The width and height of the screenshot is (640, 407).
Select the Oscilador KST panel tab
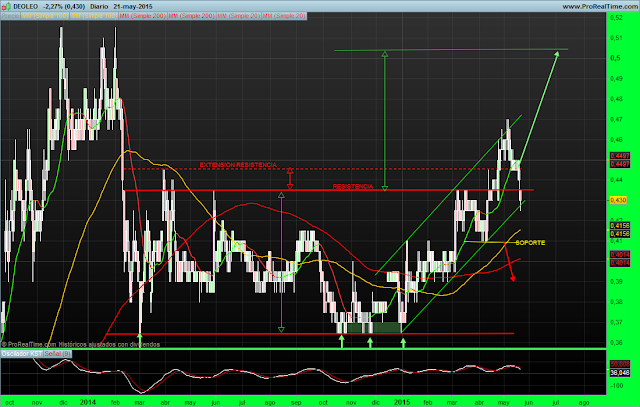click(22, 354)
